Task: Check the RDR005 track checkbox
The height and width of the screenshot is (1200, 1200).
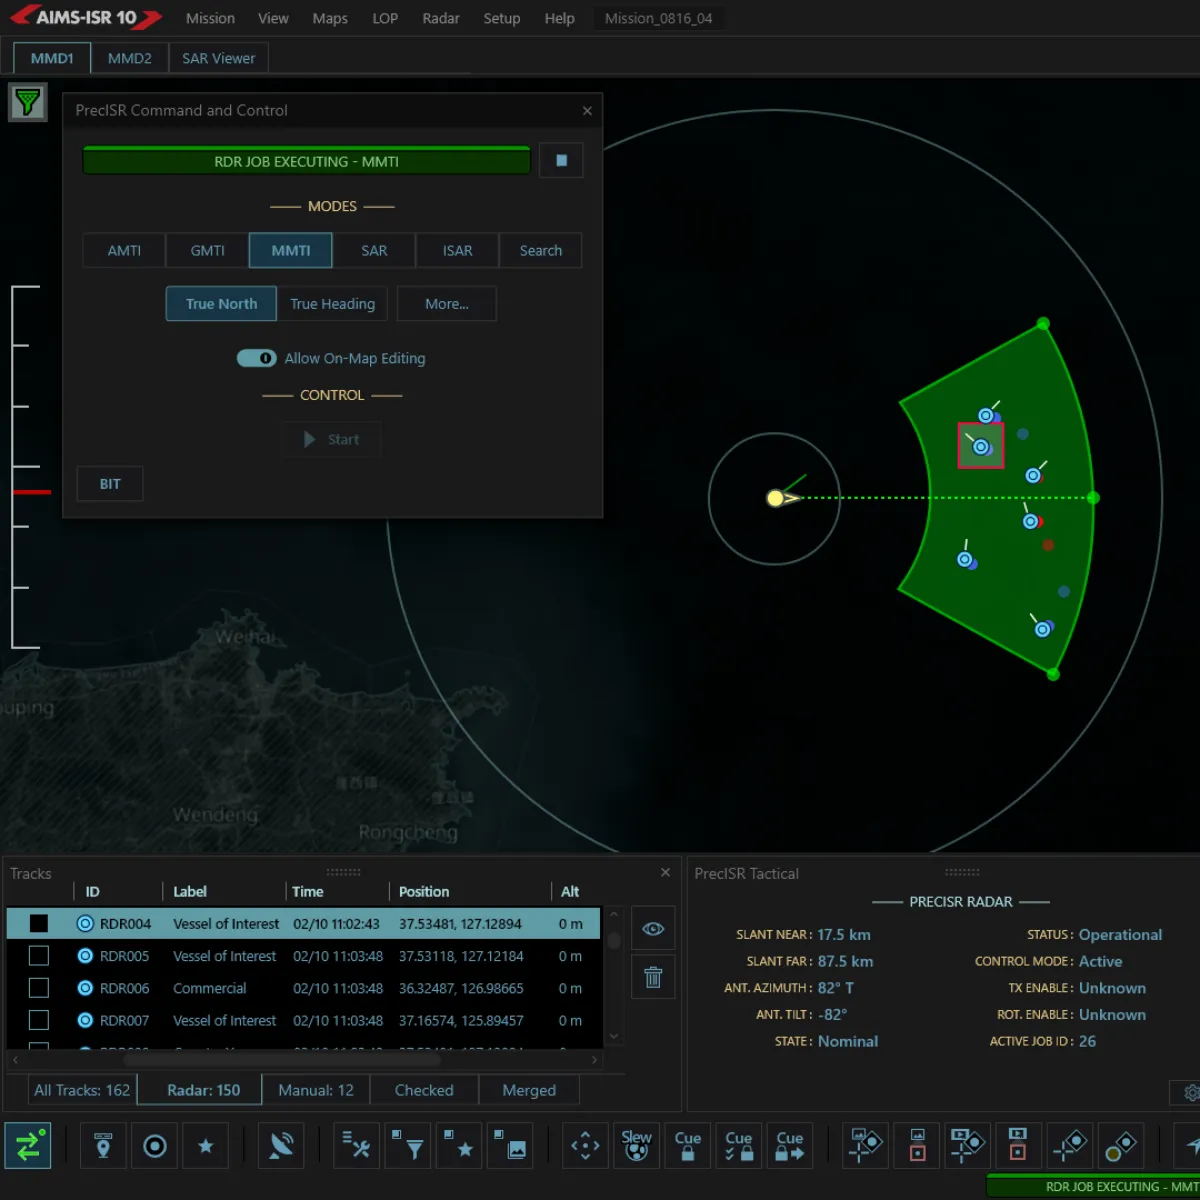Action: pos(39,956)
